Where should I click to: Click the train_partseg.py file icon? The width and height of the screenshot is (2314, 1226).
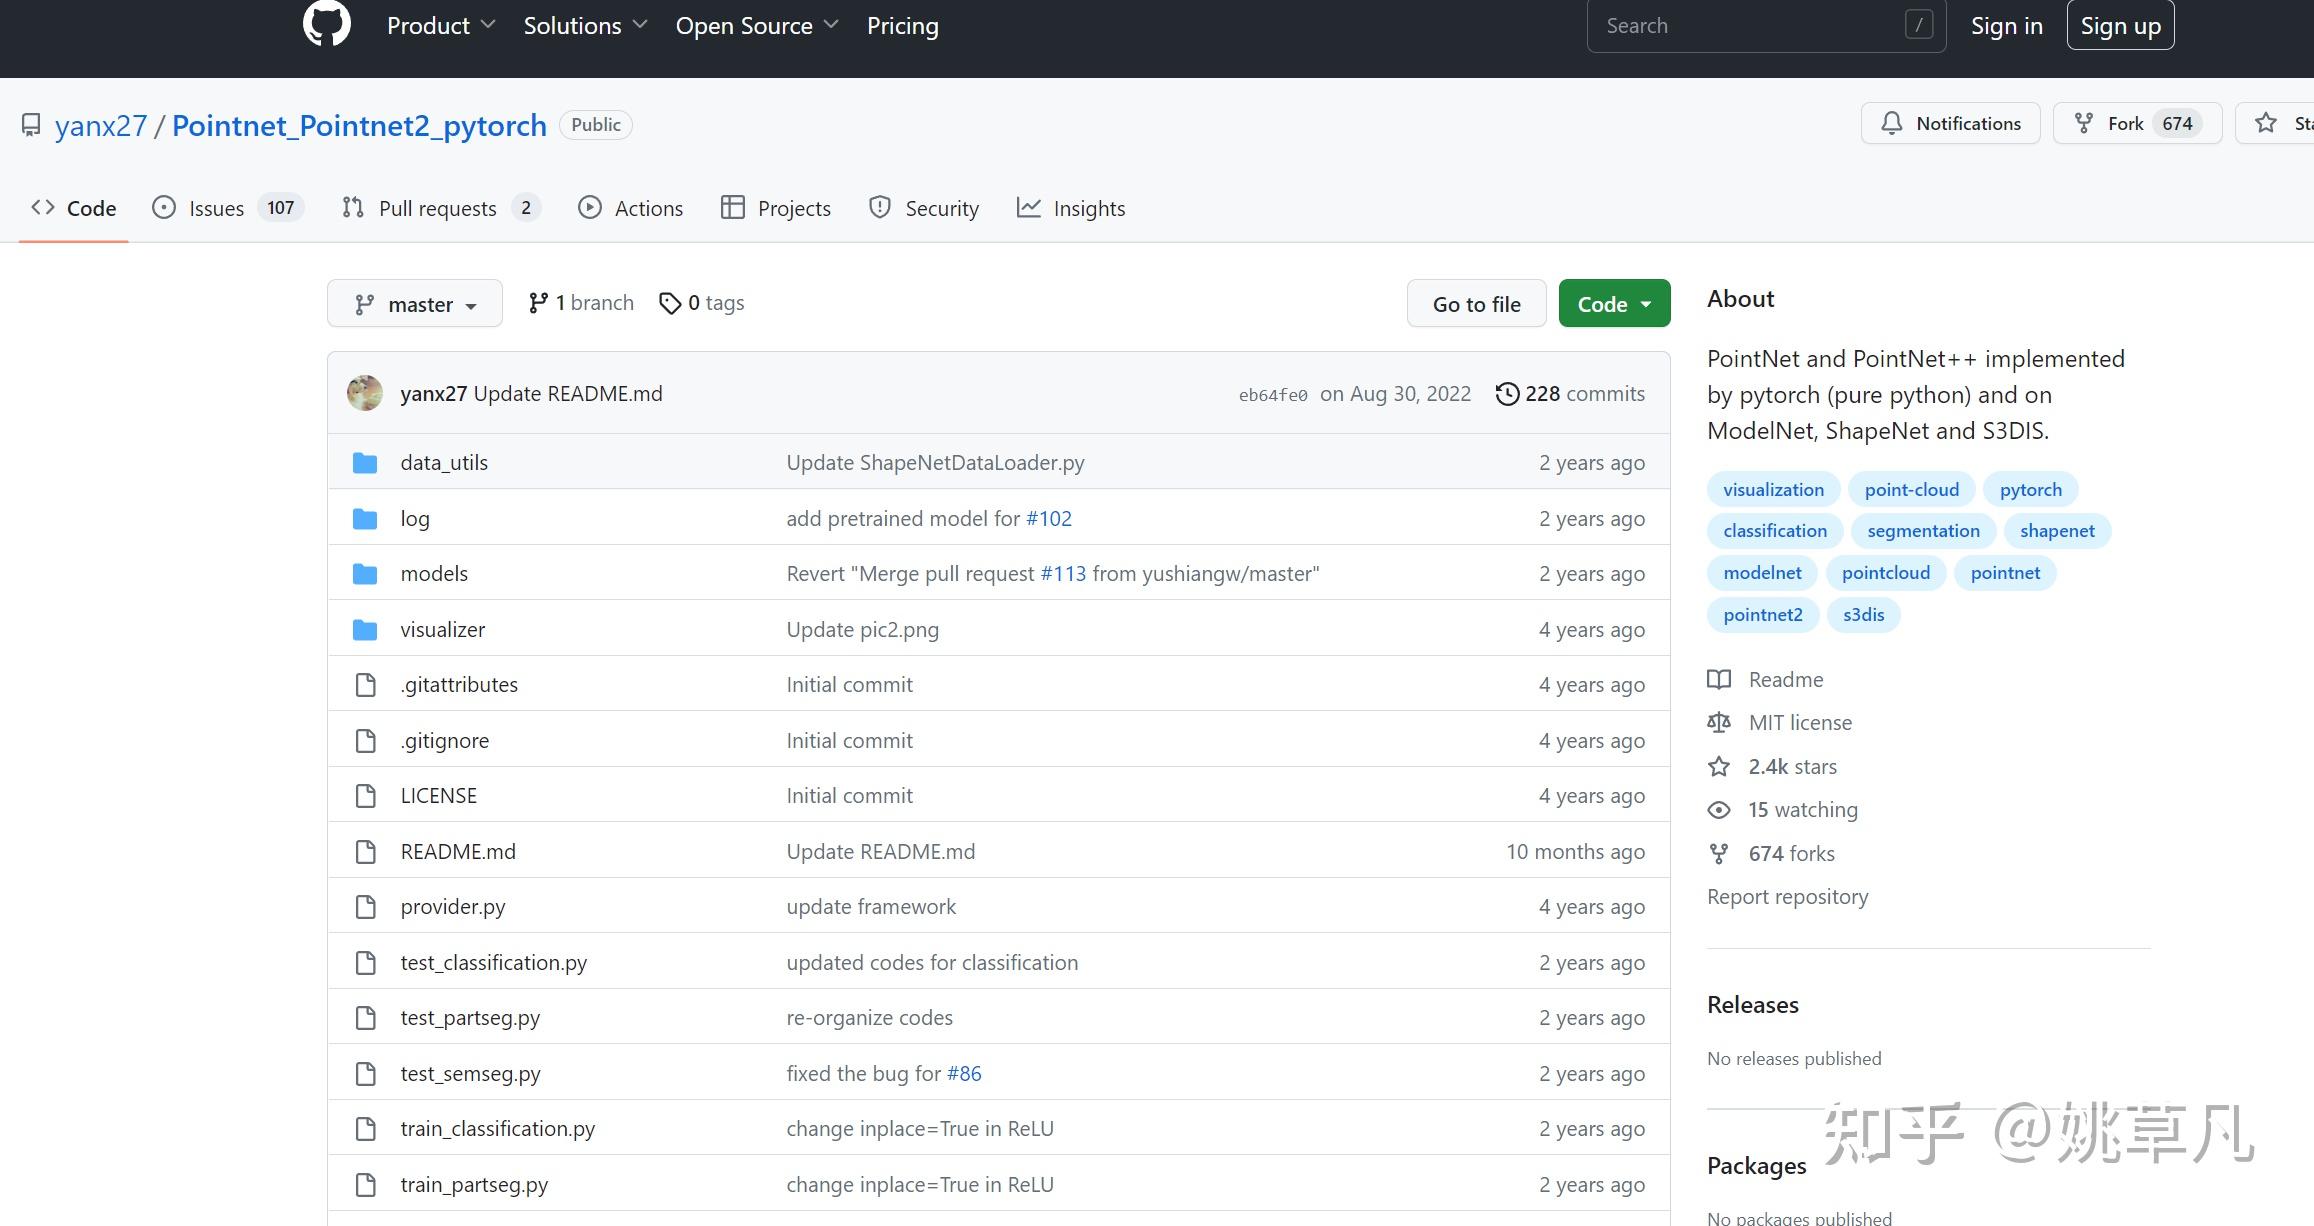pos(366,1185)
